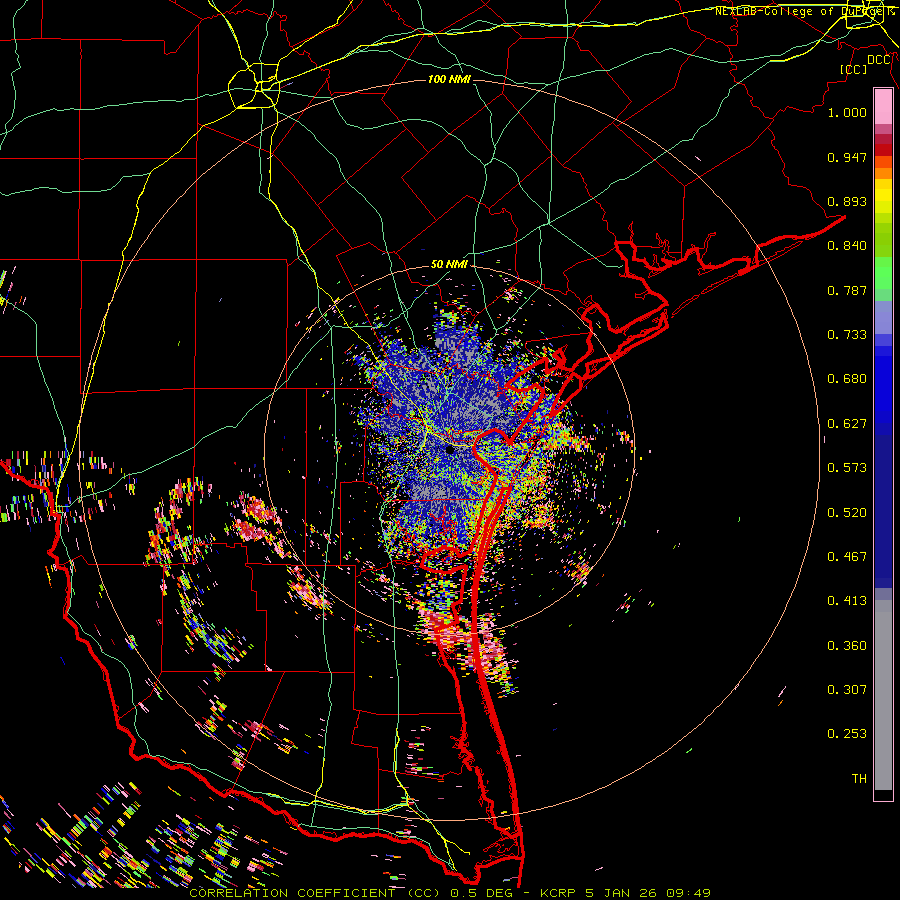Click the [CC] legend unit label
This screenshot has width=900, height=900.
pos(854,69)
